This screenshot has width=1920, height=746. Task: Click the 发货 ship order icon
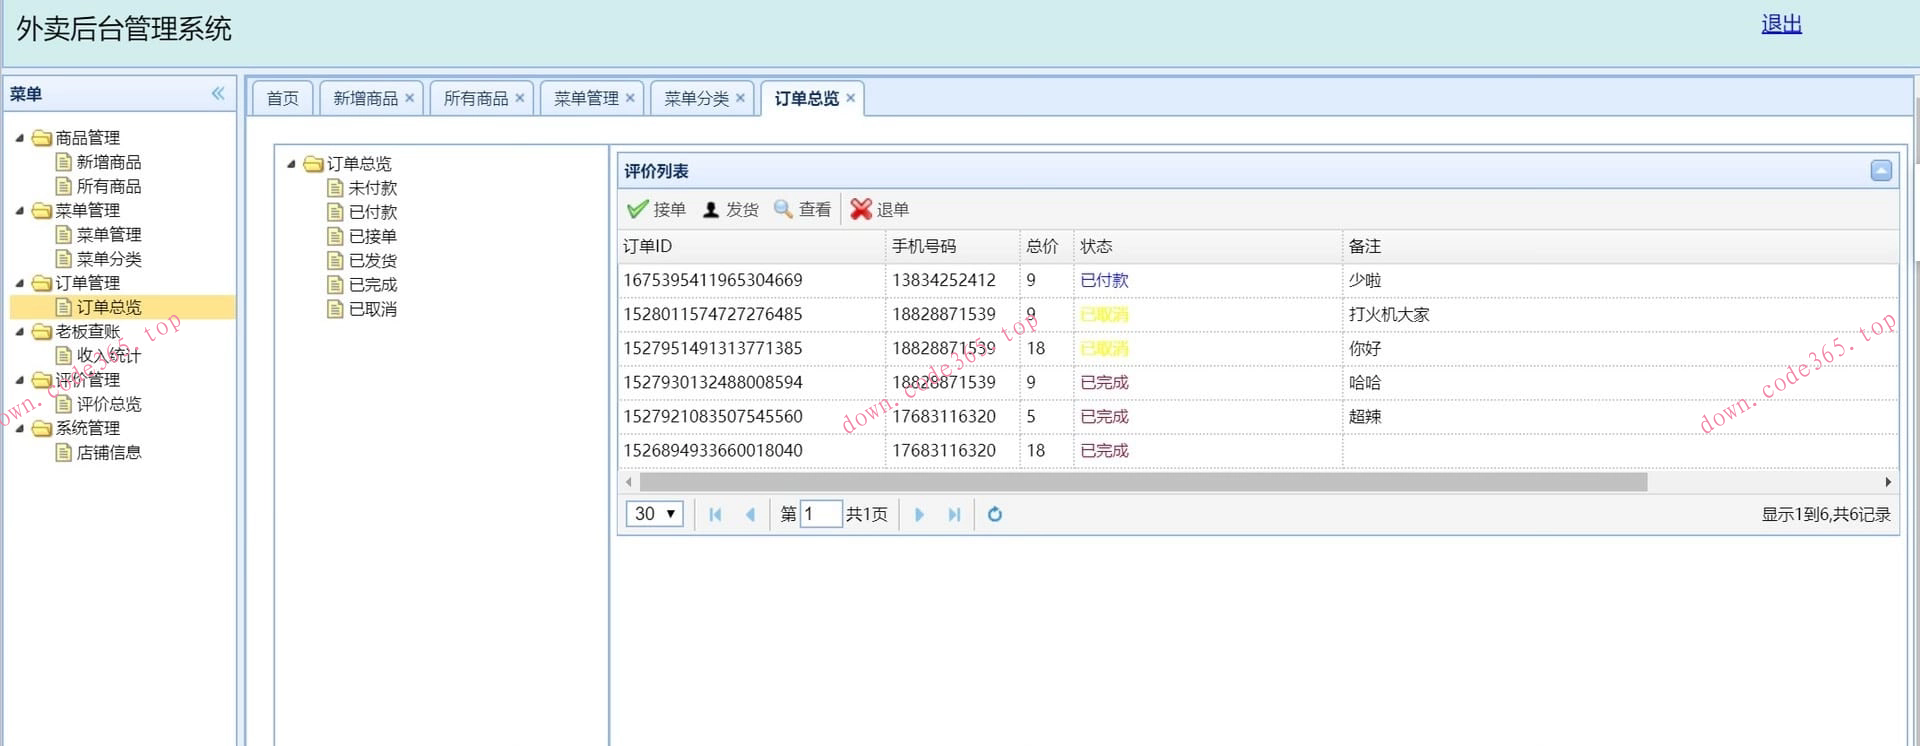tap(711, 210)
